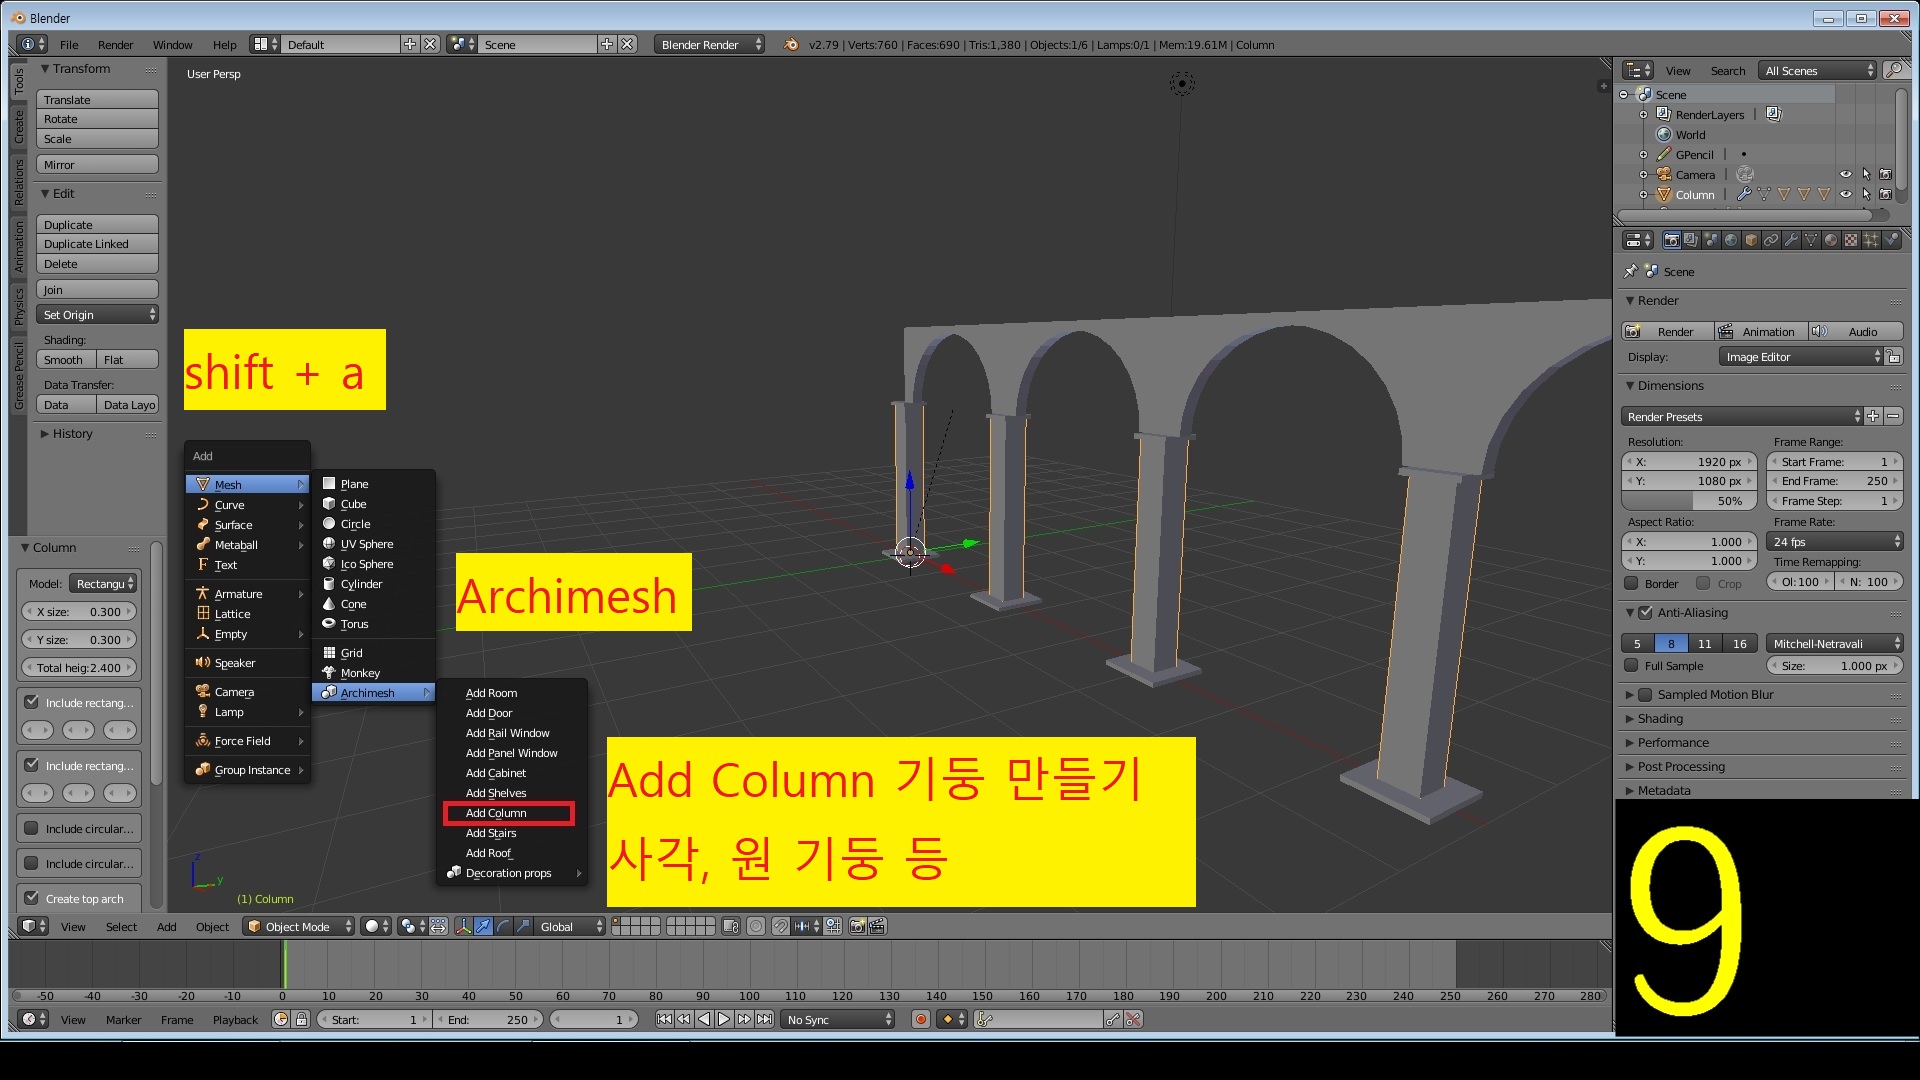
Task: Toggle the Anti-Aliasing checkbox
Action: [1646, 613]
